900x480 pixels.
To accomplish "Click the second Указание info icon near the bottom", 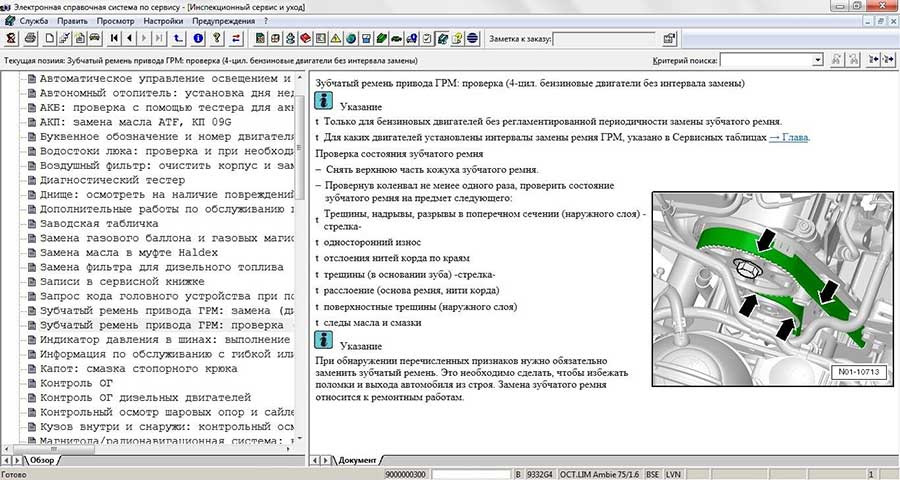I will 324,340.
